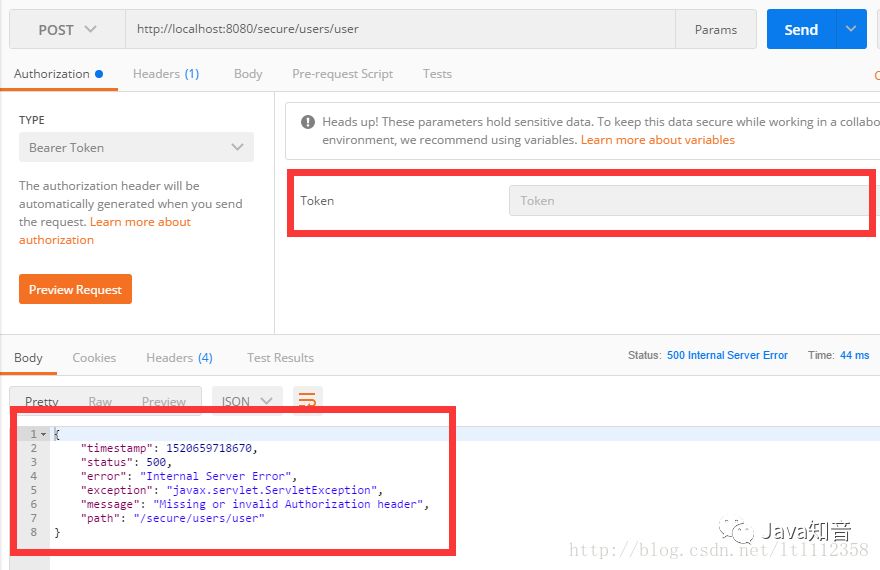The height and width of the screenshot is (570, 880).
Task: Switch response view to Preview
Action: (x=163, y=402)
